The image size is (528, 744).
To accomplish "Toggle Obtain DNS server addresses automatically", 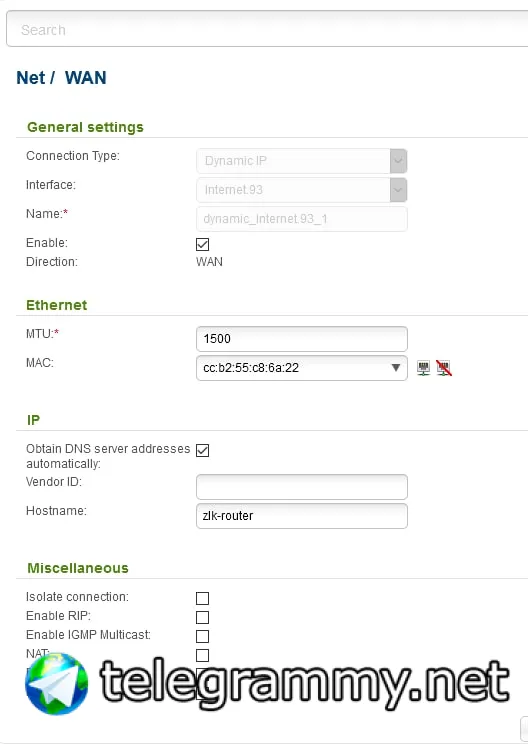I will pos(203,450).
